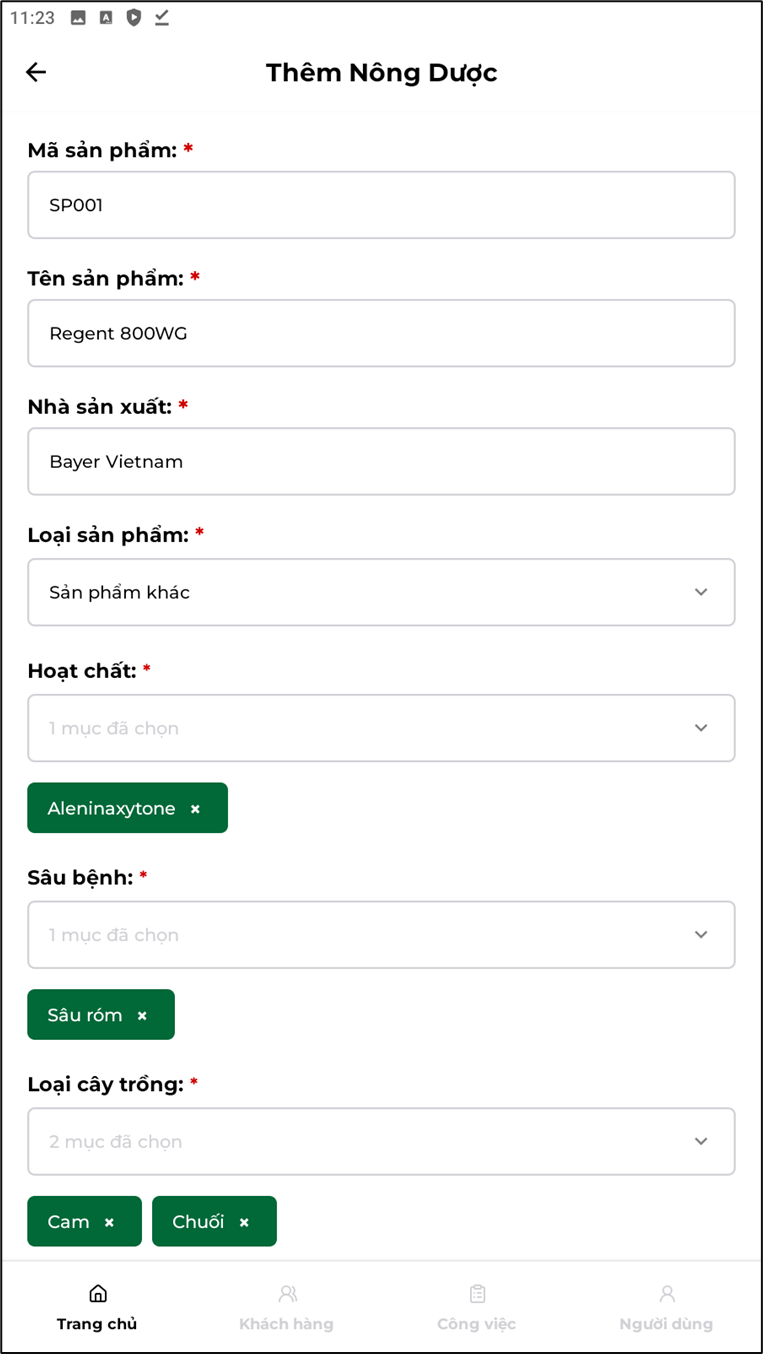Expand the Hoạt chất dropdown
763x1354 pixels.
point(381,728)
